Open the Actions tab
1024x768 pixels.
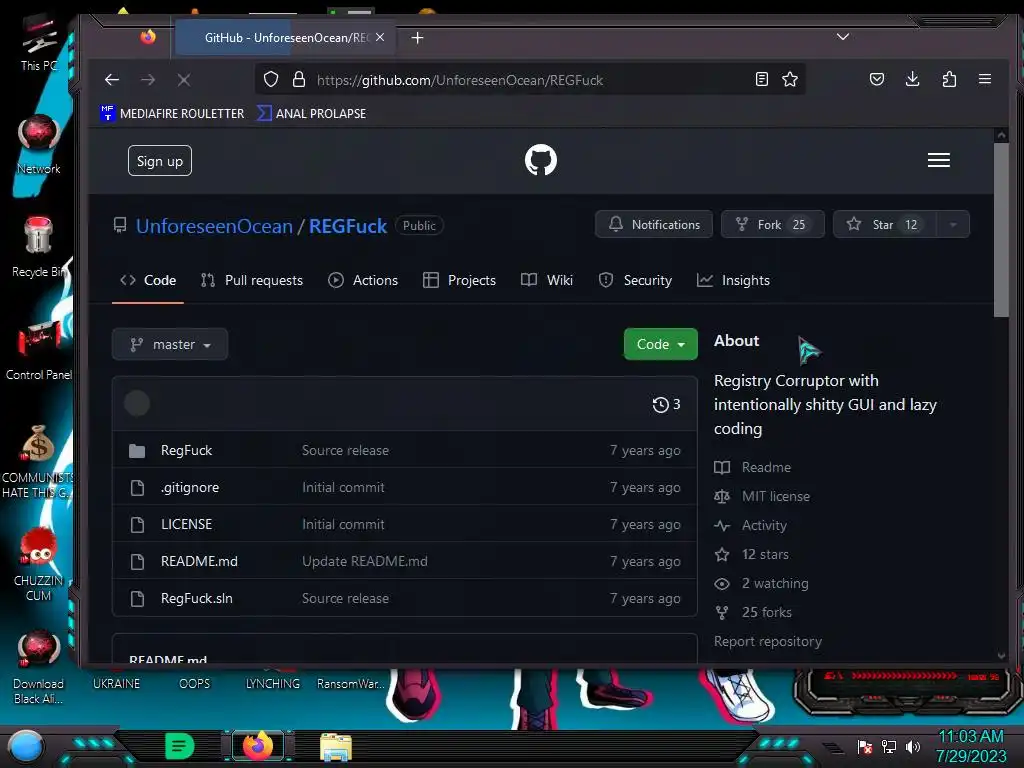pos(363,280)
